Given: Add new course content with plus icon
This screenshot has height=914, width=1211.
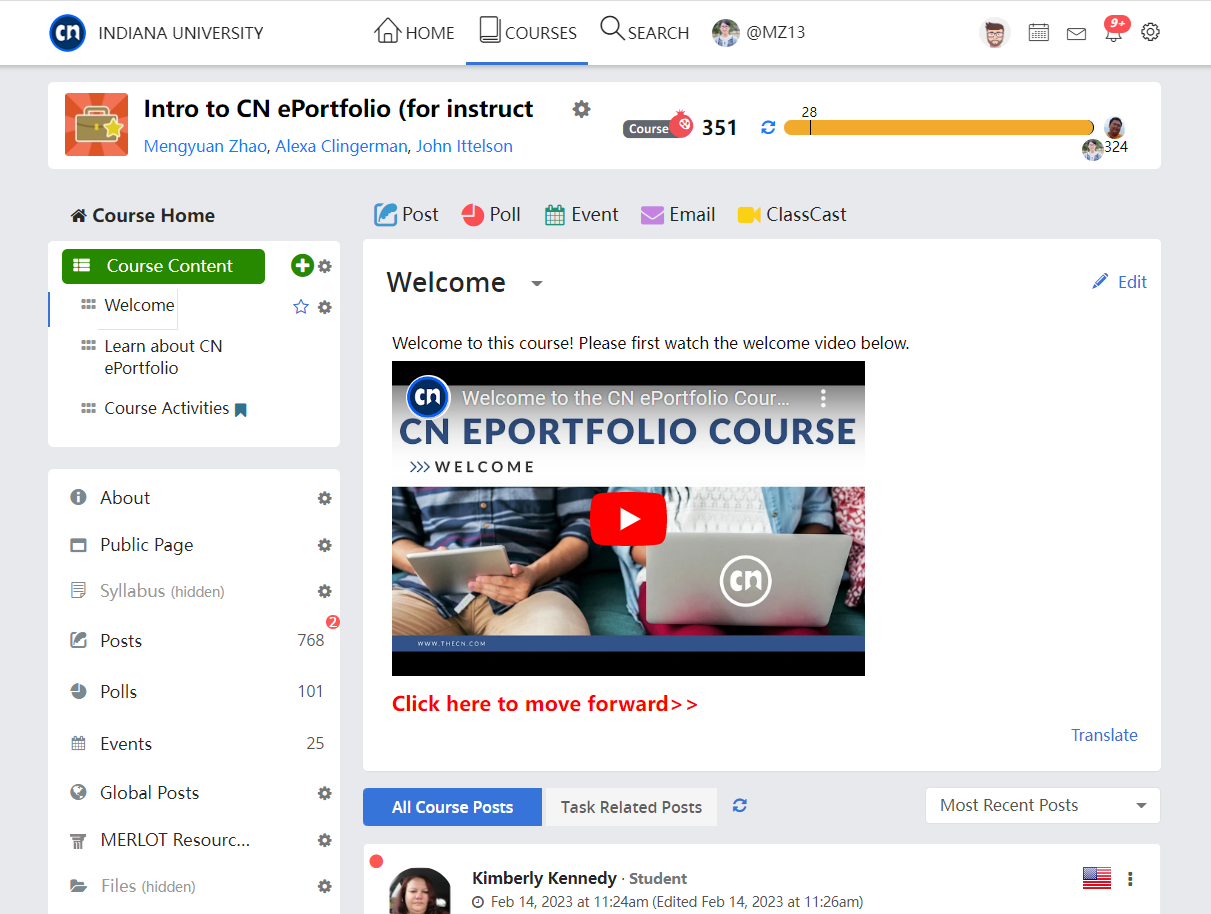Looking at the screenshot, I should (302, 266).
